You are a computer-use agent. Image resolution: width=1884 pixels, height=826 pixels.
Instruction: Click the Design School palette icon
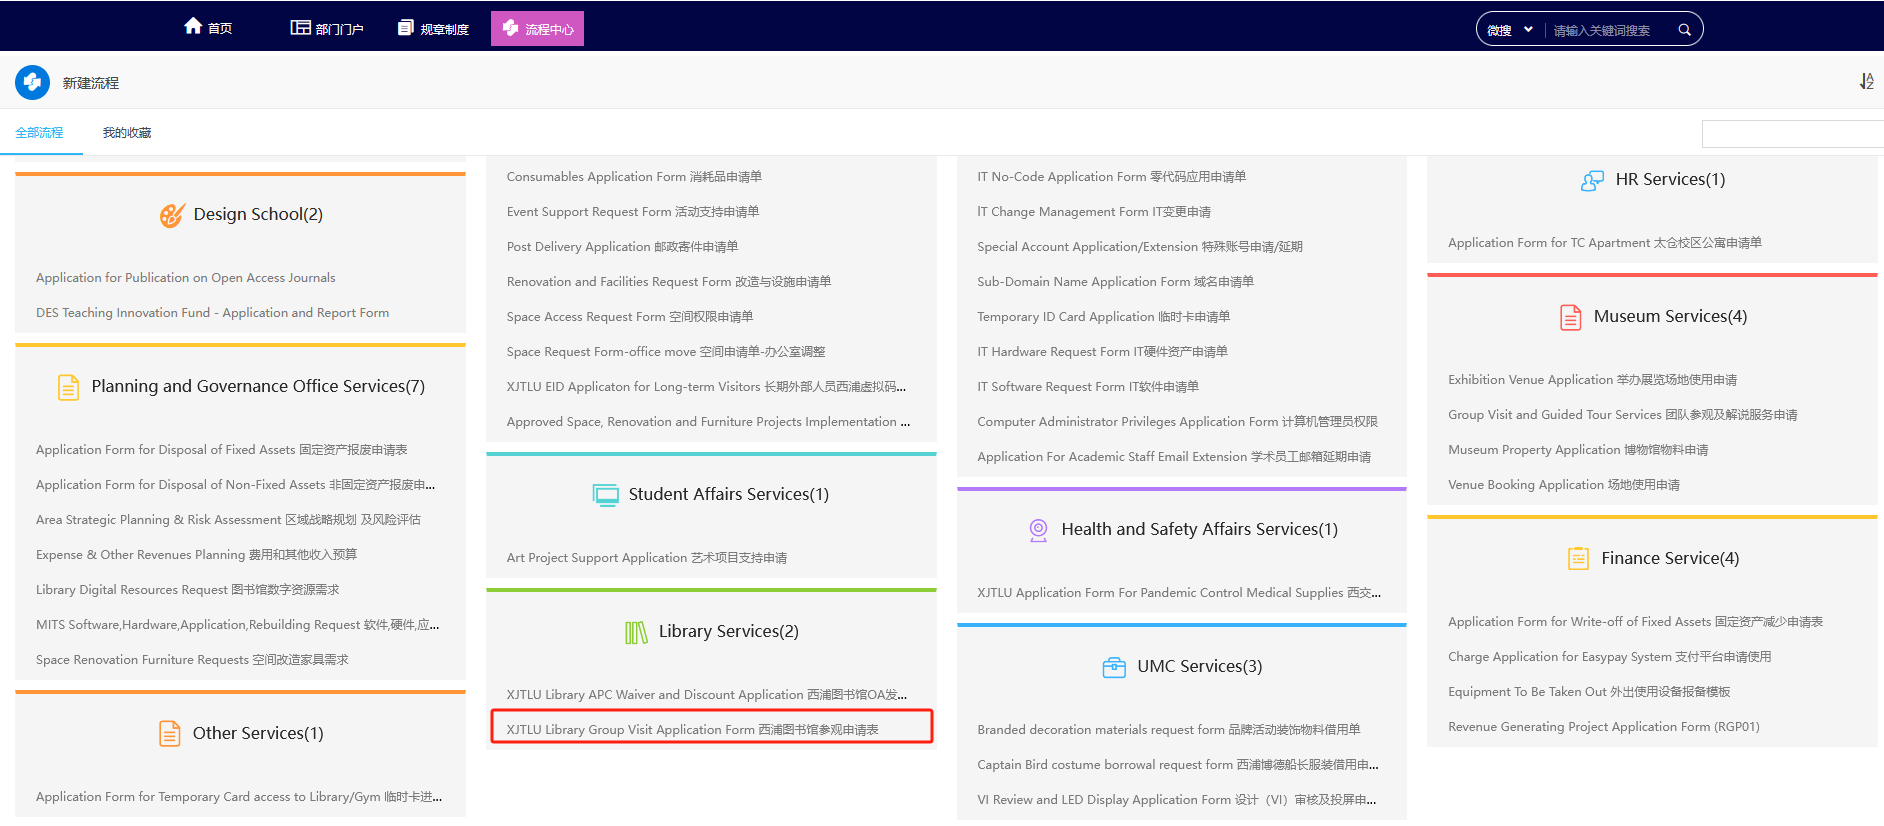[172, 214]
